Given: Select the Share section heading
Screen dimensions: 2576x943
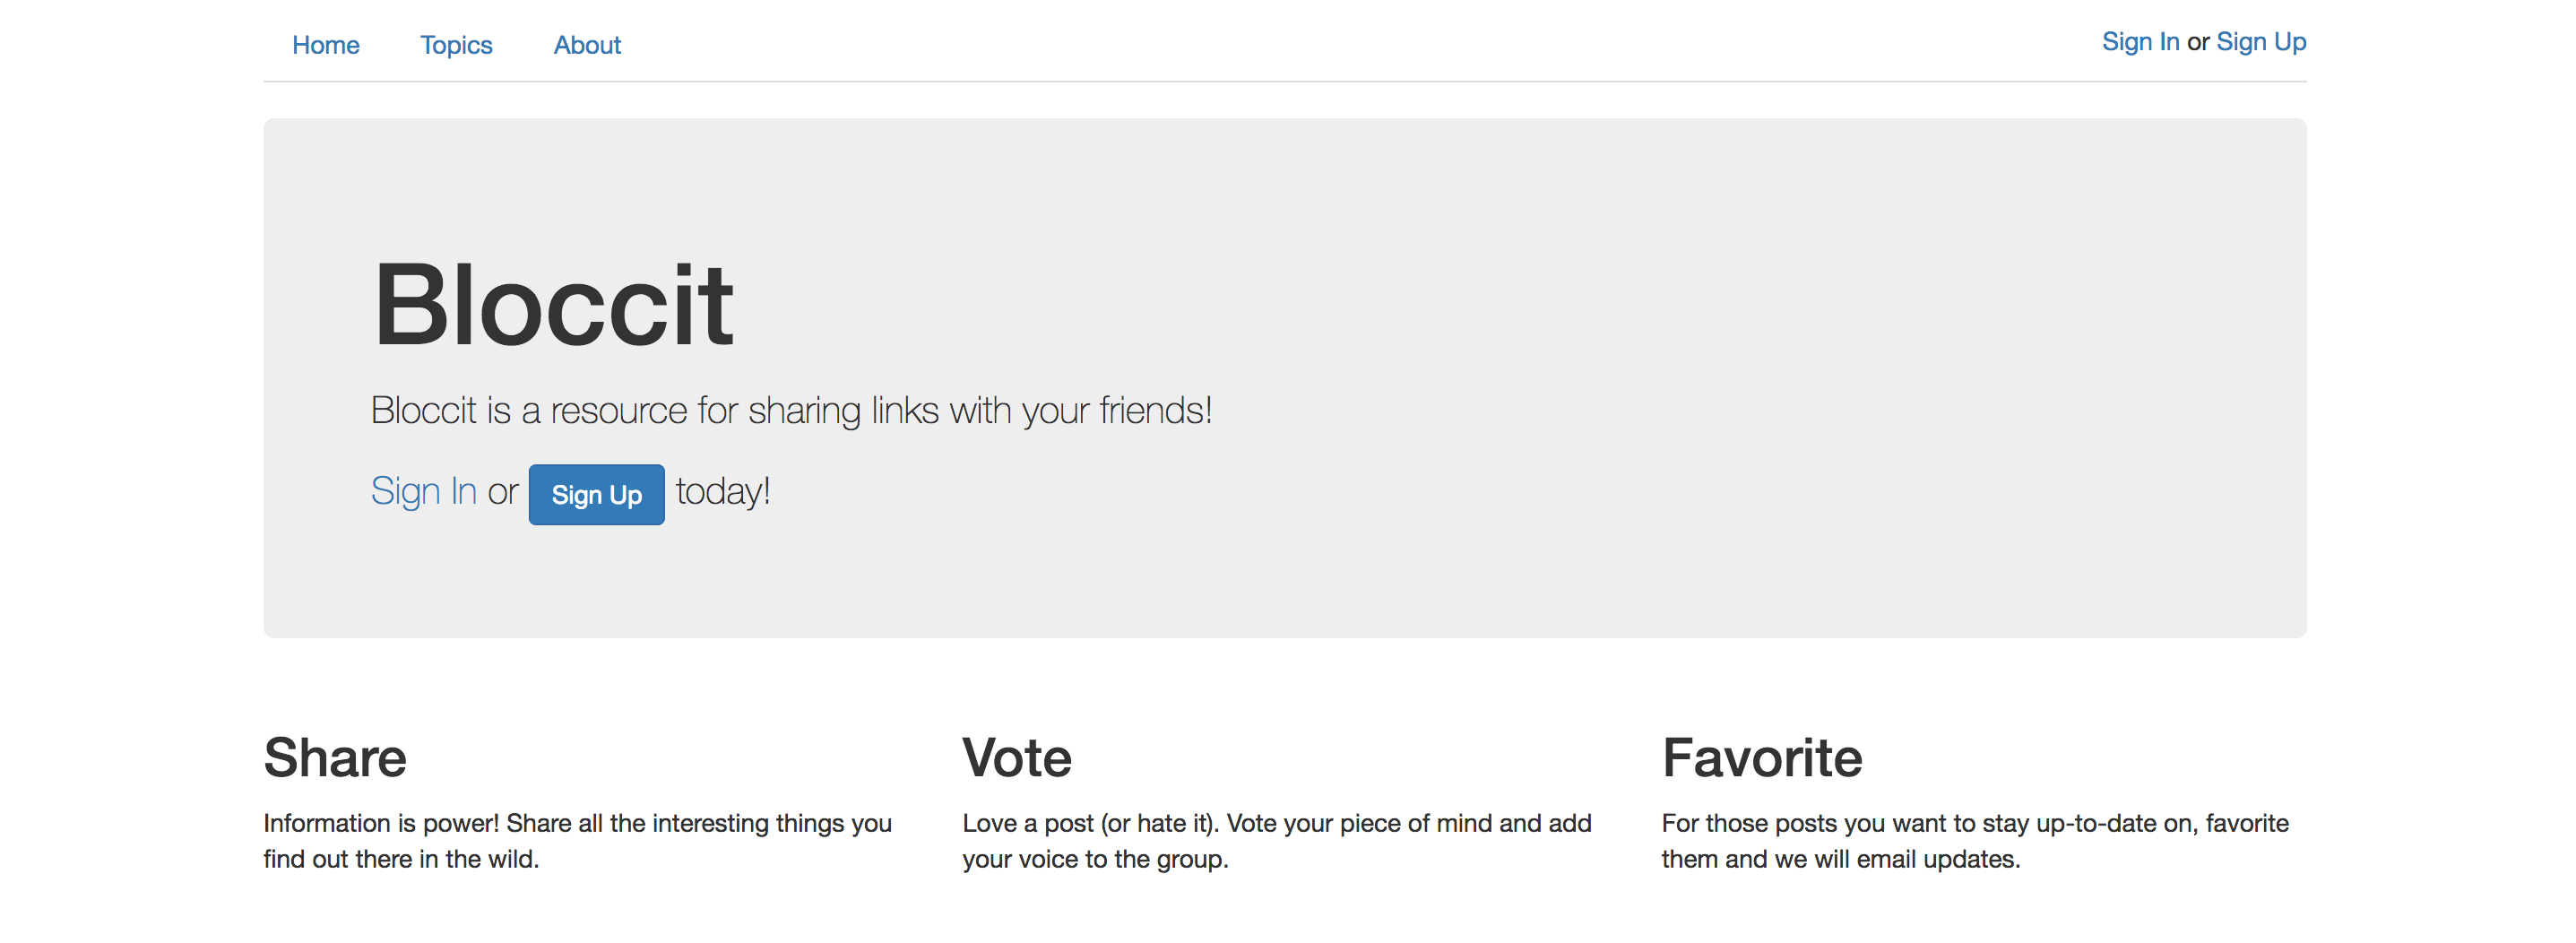Looking at the screenshot, I should tap(335, 757).
